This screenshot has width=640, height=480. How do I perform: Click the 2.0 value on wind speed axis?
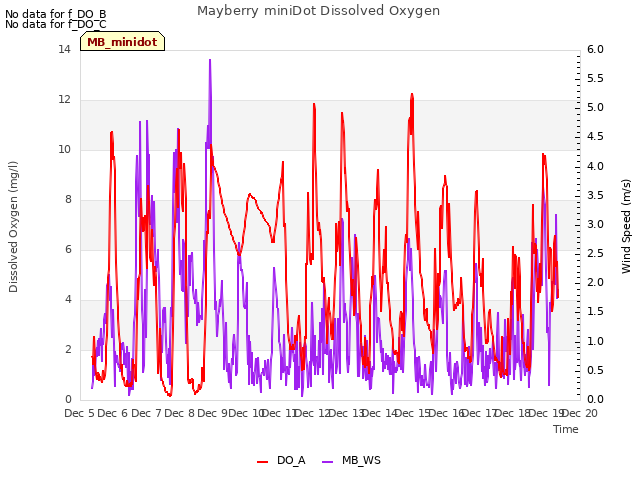pyautogui.click(x=595, y=283)
